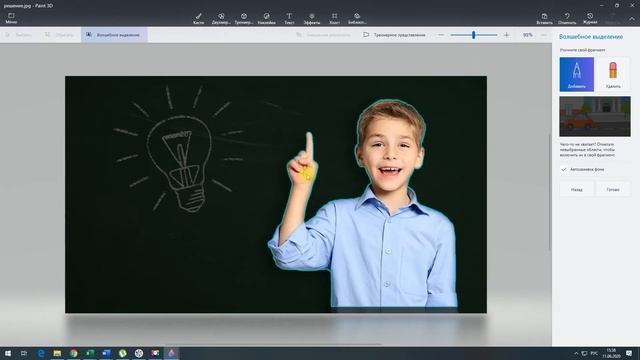Toggle Autofill background (Автозаливка фона) checkbox

tap(564, 169)
